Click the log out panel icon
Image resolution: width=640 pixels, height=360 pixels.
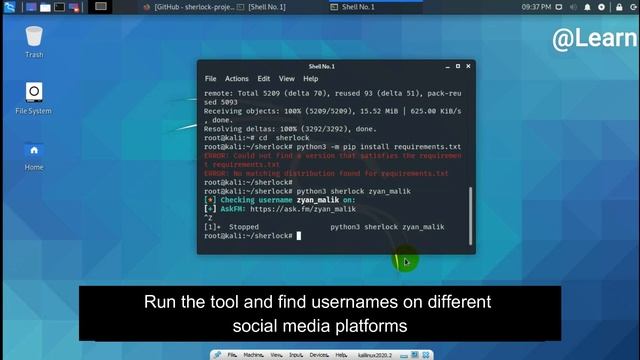click(633, 7)
